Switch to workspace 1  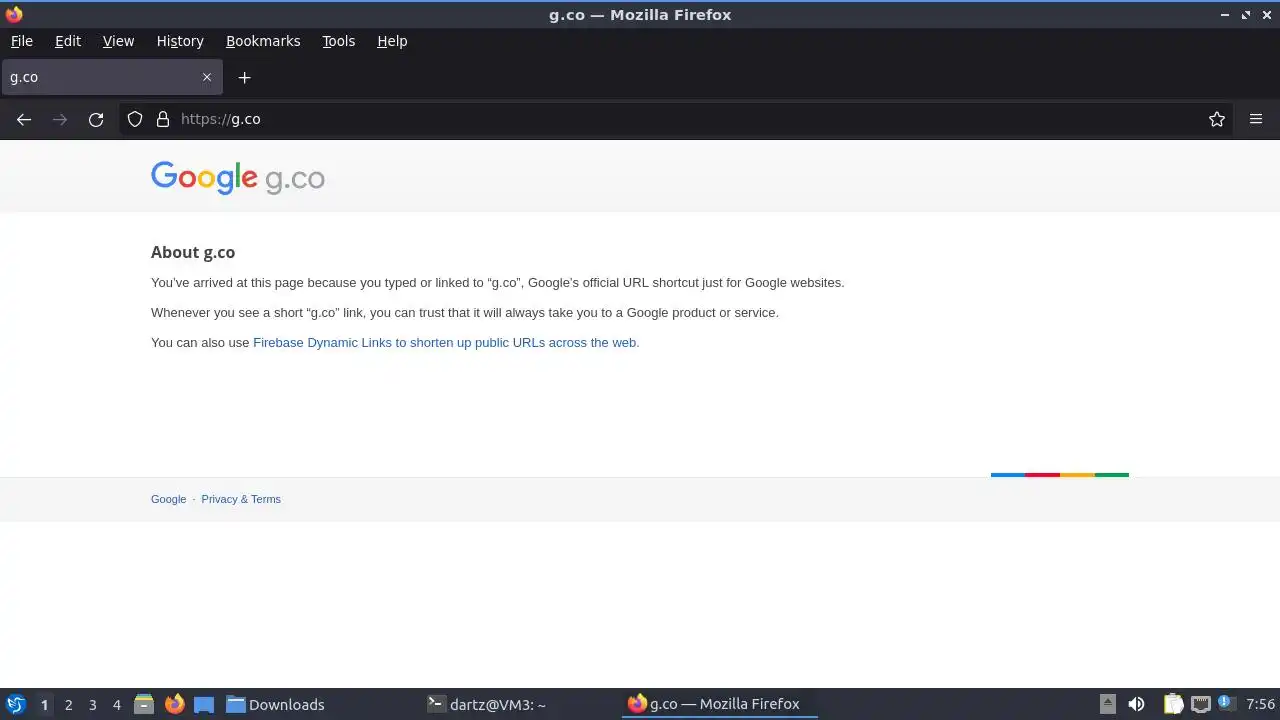tap(44, 705)
